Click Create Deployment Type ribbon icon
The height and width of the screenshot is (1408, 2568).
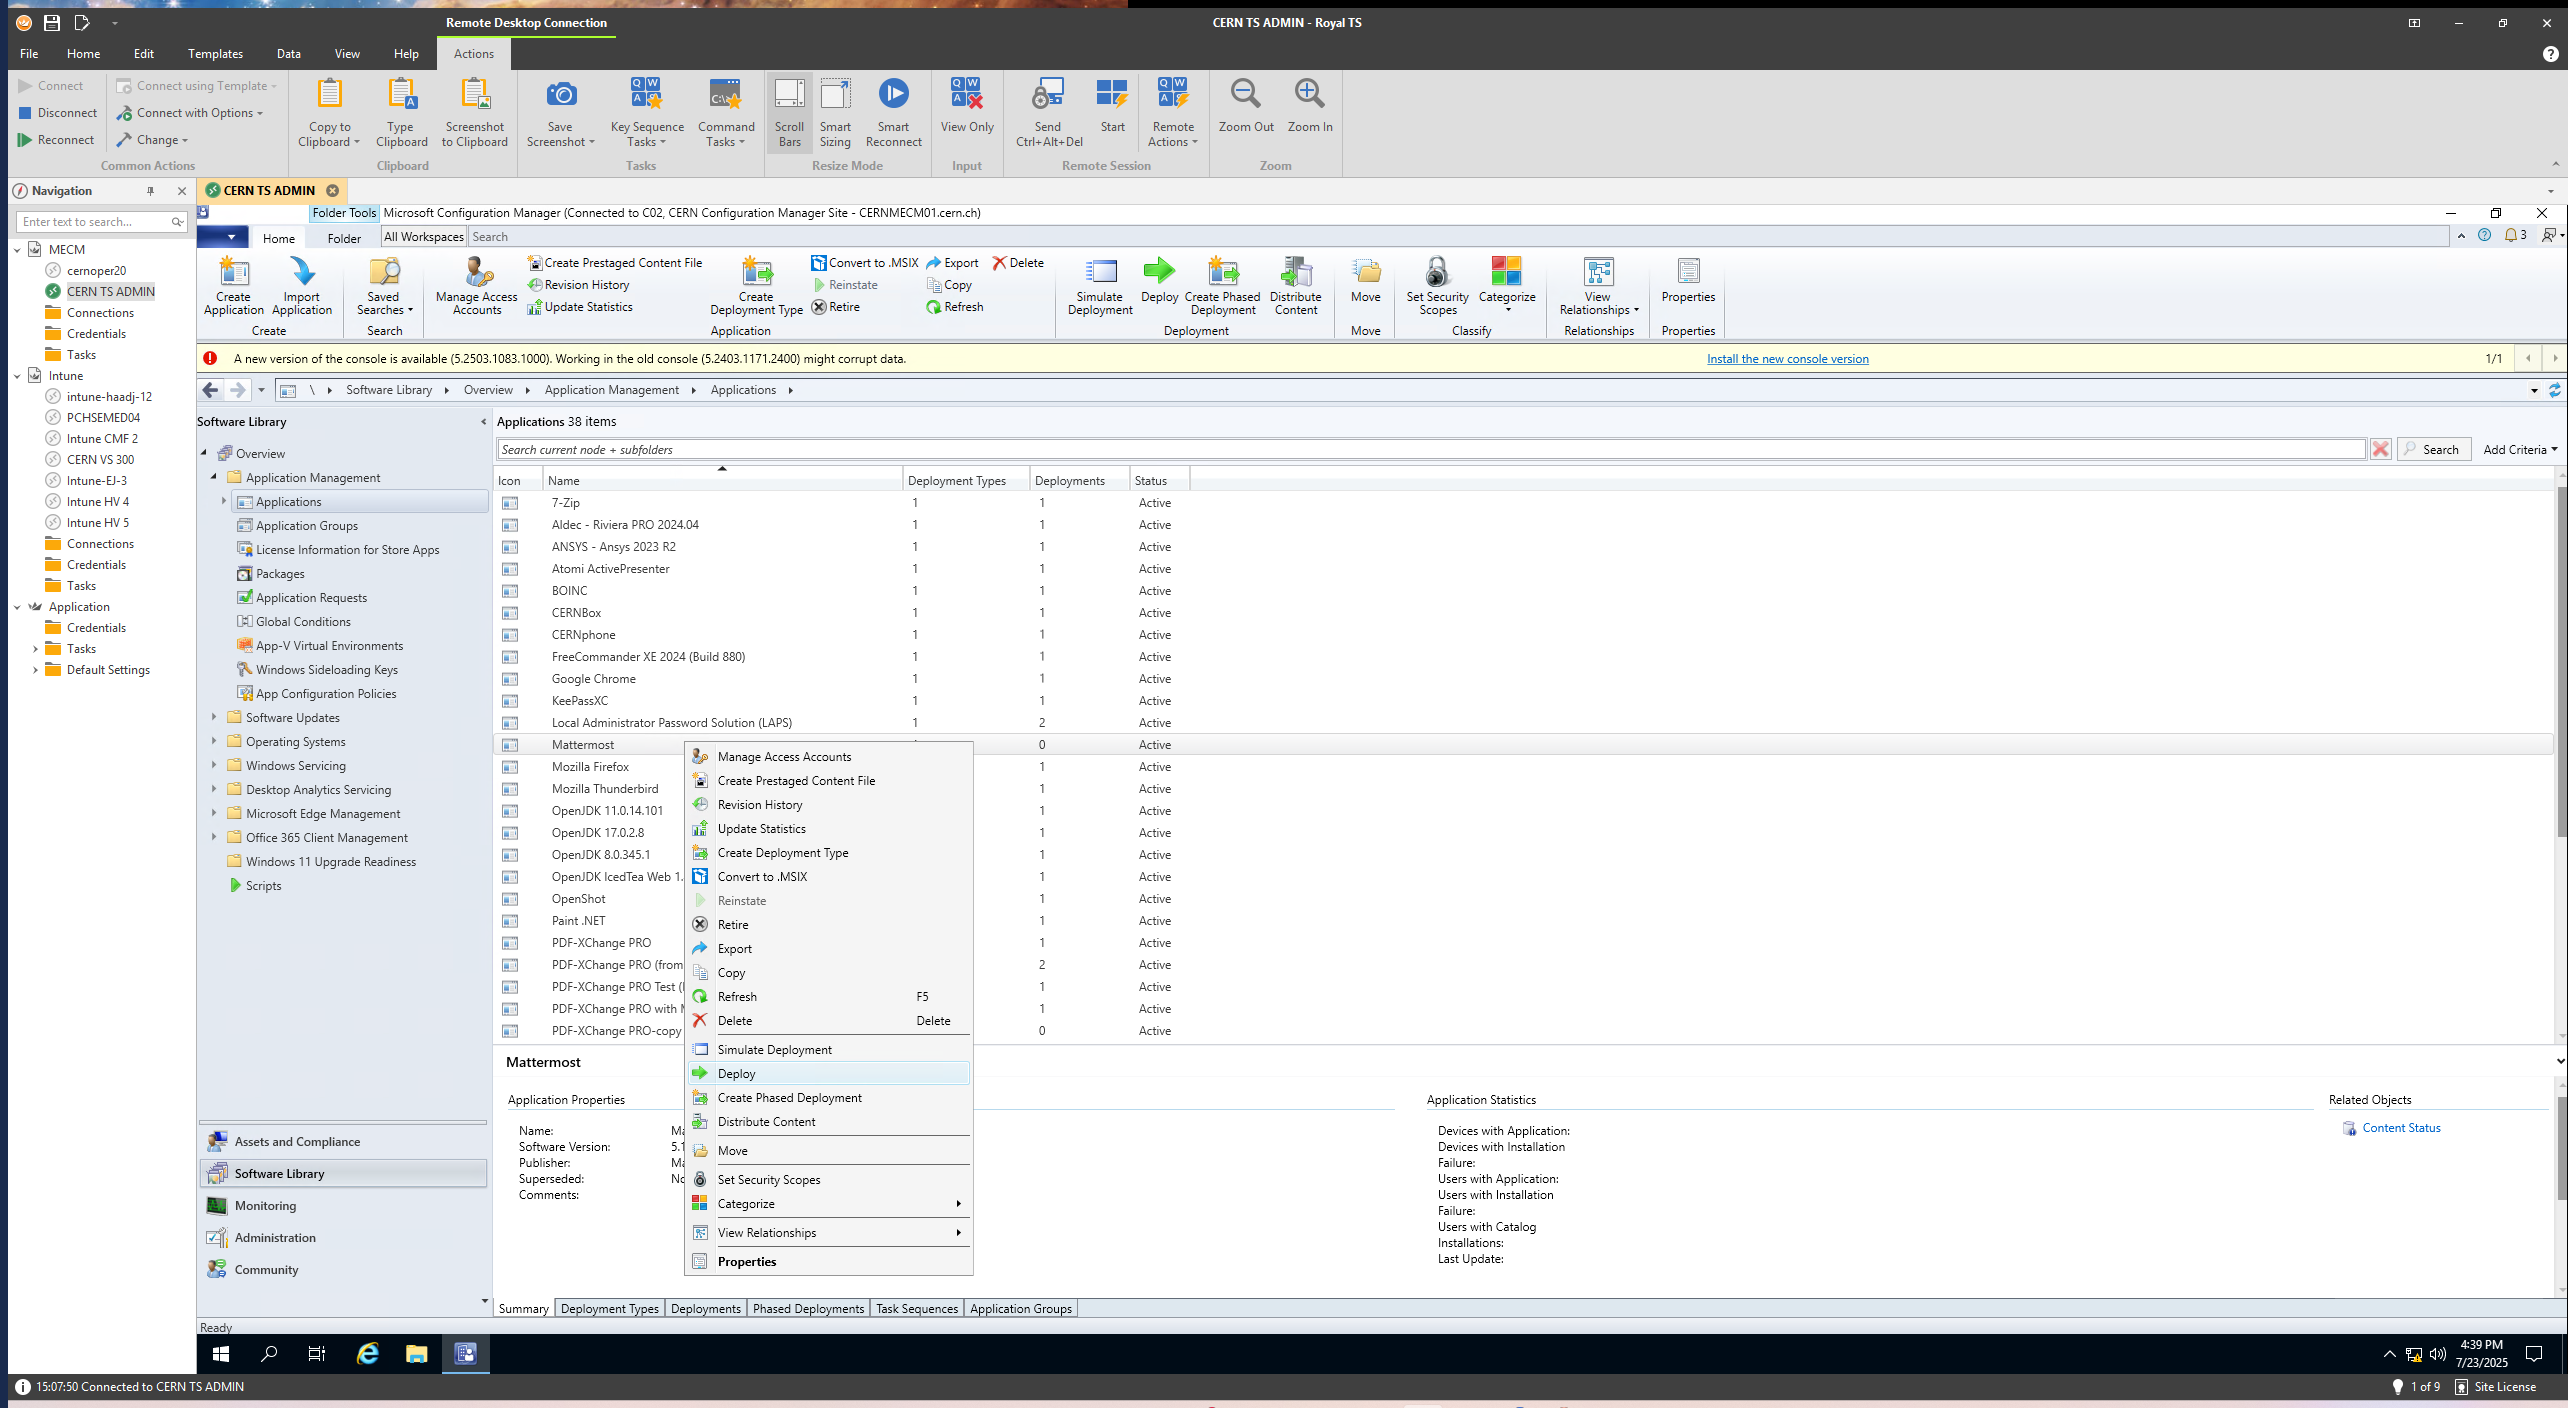point(756,285)
